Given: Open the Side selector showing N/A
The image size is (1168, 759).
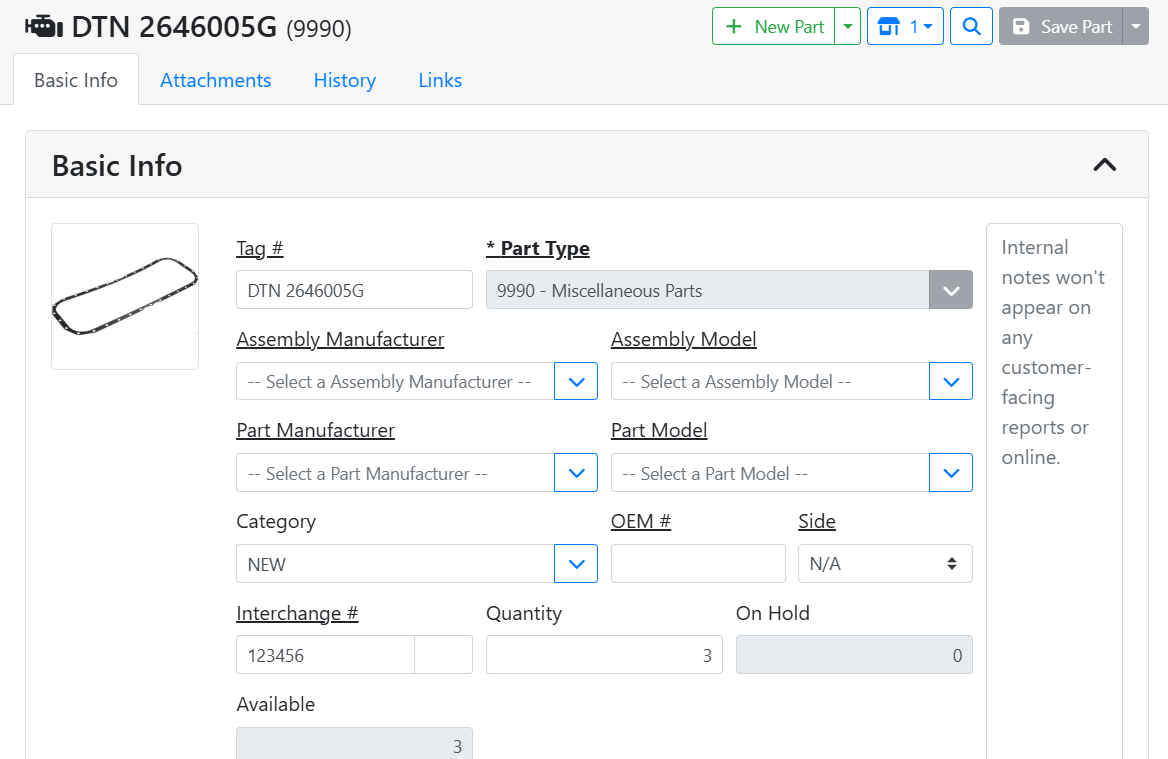Looking at the screenshot, I should click(884, 564).
